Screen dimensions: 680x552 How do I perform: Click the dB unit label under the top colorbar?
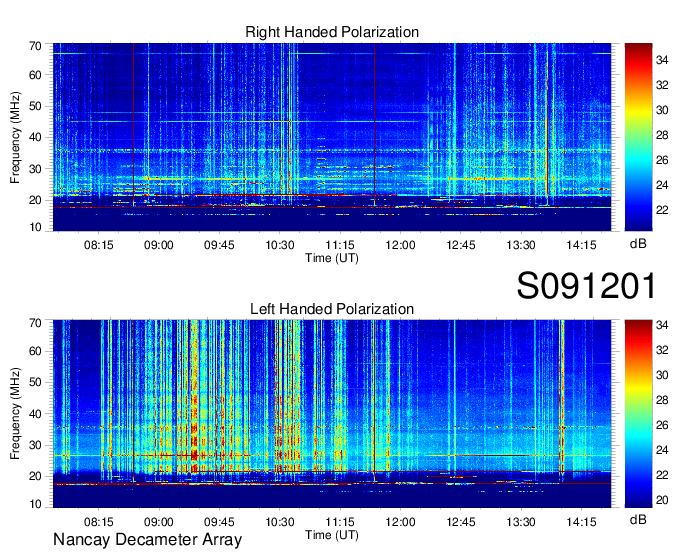638,244
